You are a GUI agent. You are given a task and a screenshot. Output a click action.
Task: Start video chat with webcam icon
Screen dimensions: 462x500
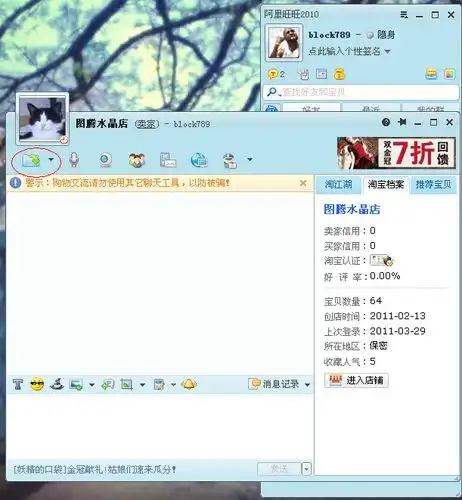(105, 160)
